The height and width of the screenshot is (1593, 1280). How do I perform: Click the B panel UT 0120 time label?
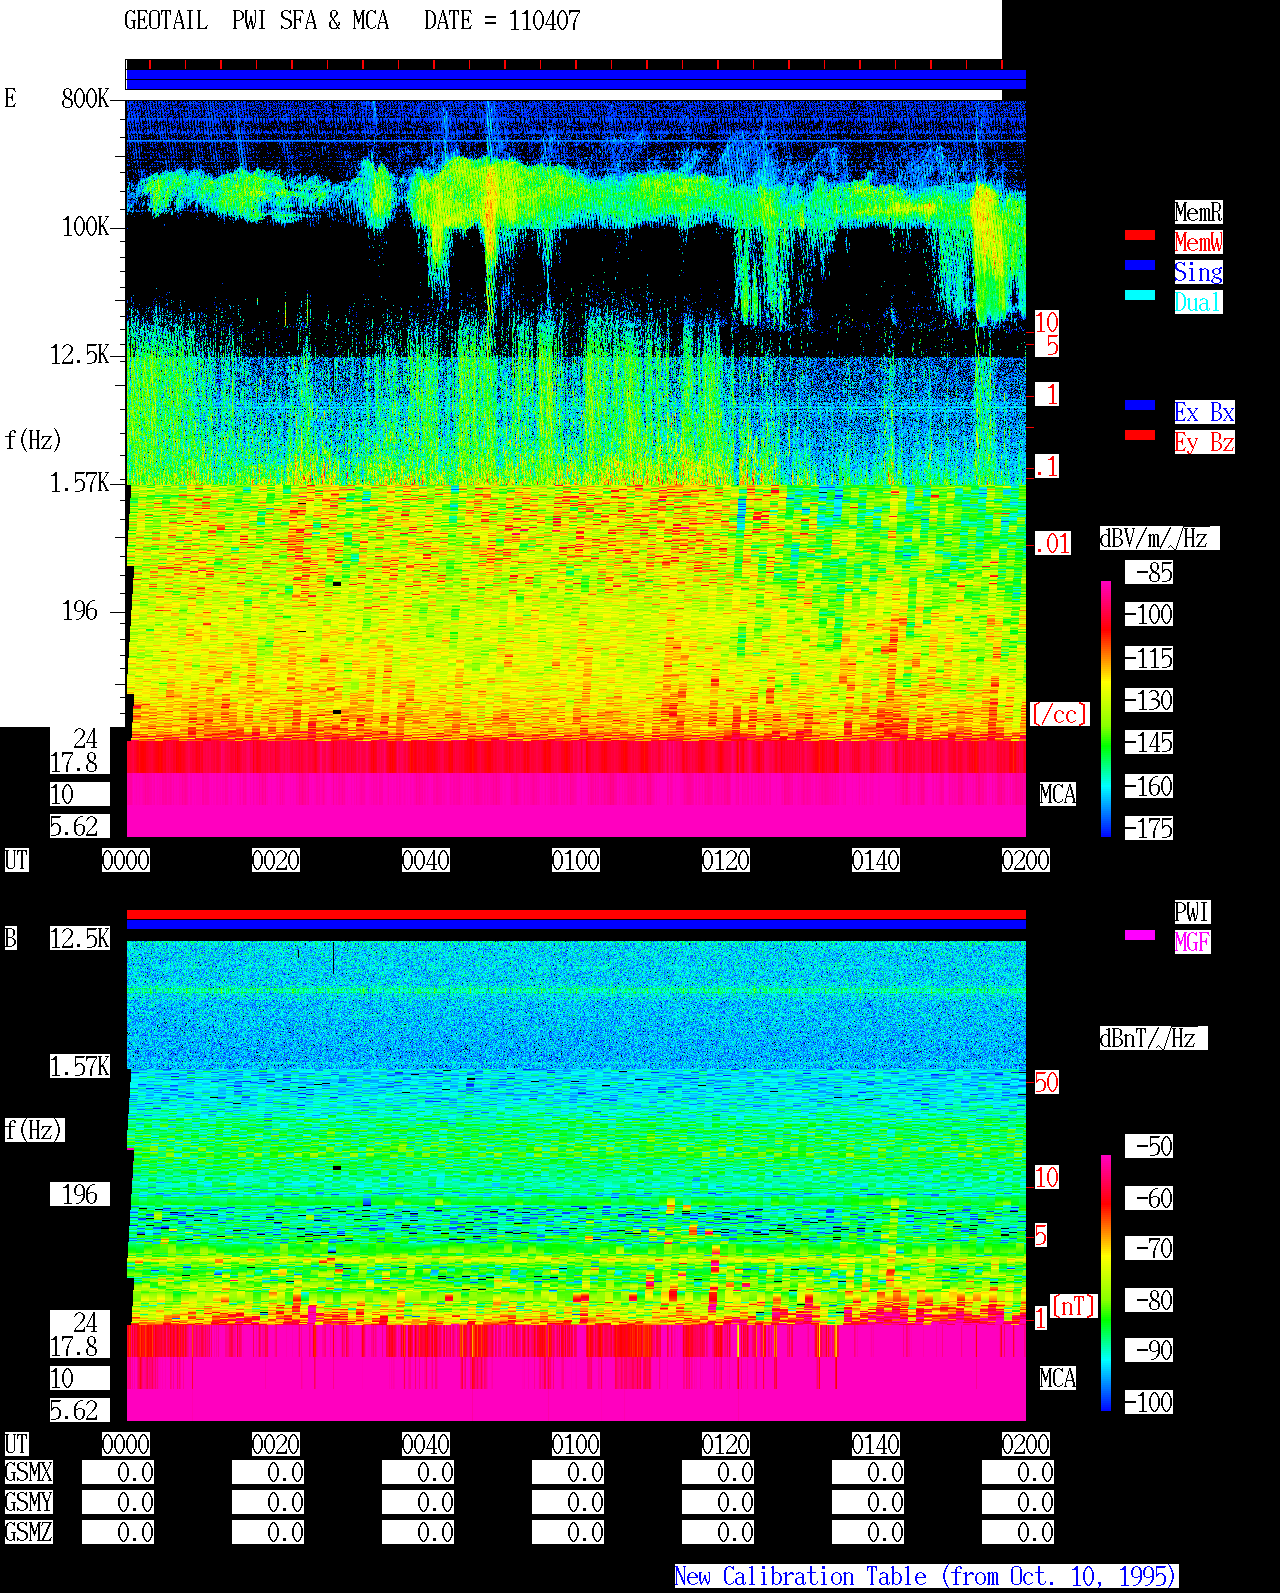[726, 1444]
